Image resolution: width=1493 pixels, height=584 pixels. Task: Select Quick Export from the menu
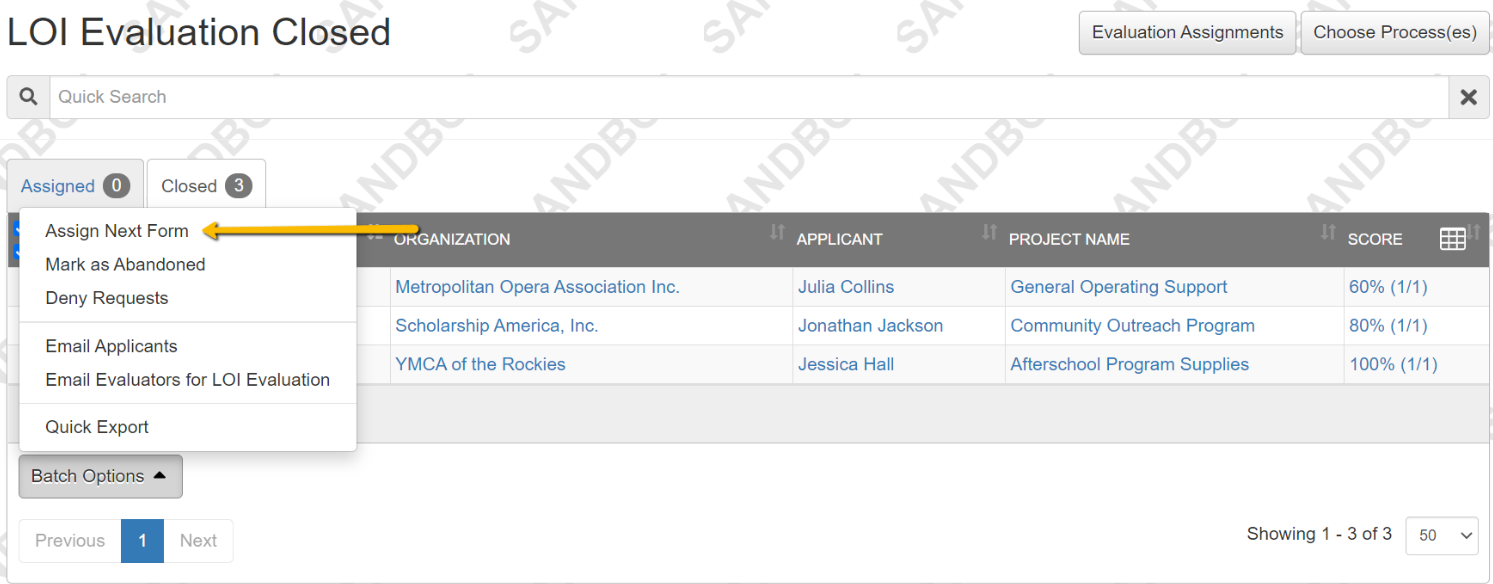[x=96, y=426]
